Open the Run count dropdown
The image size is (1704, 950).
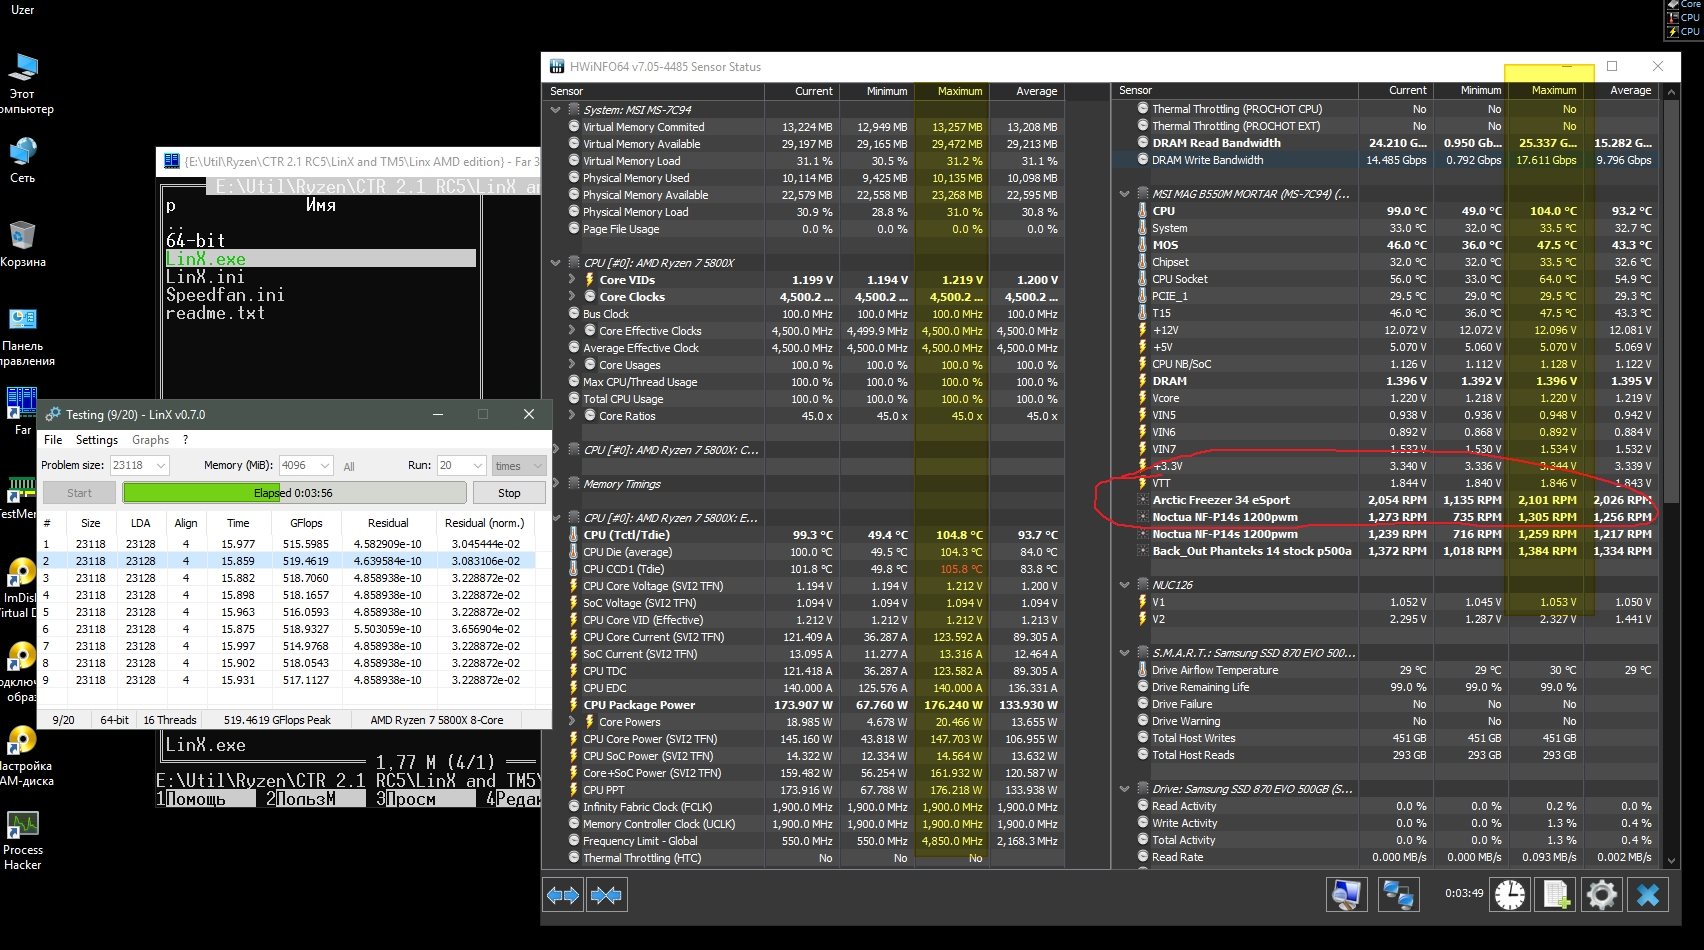pyautogui.click(x=477, y=465)
